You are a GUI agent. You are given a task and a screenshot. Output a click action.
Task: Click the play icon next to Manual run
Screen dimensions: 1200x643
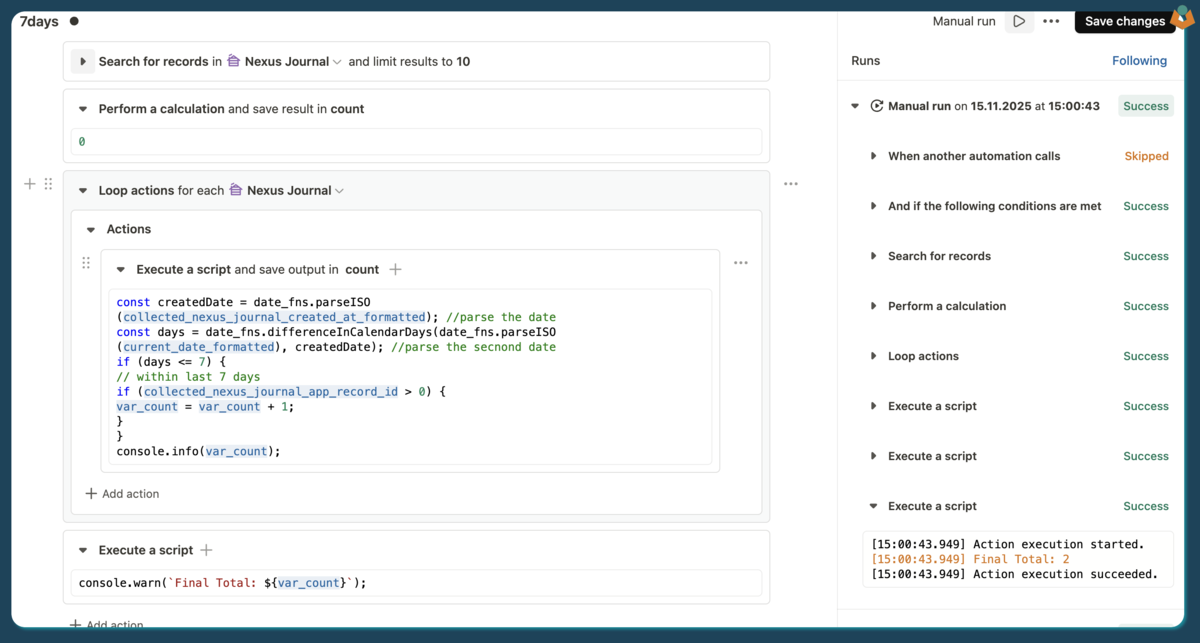tap(1019, 21)
